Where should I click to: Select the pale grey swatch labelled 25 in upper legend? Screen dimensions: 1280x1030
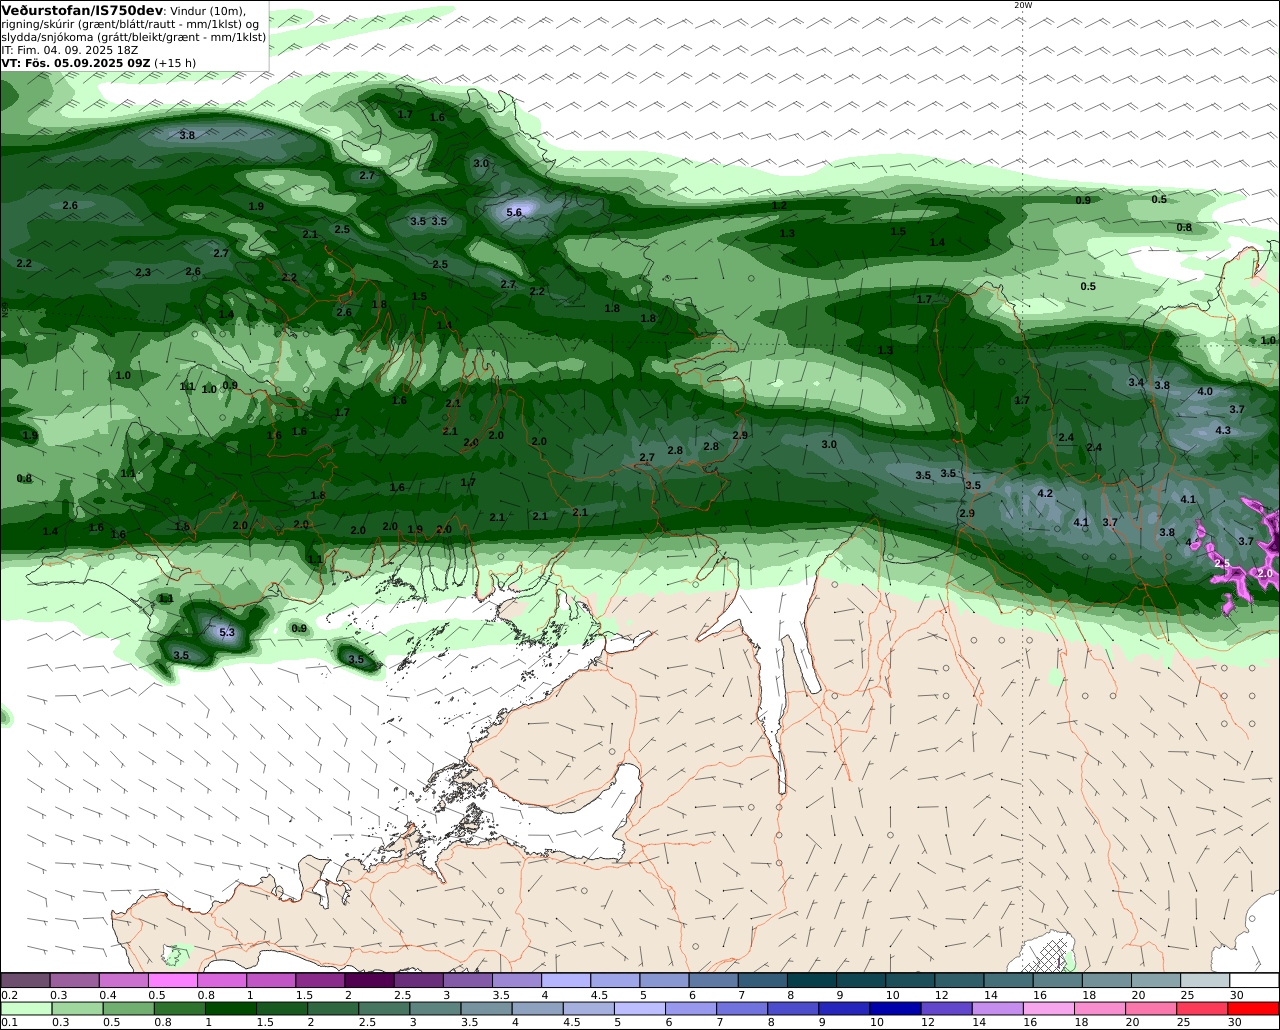tap(1205, 981)
